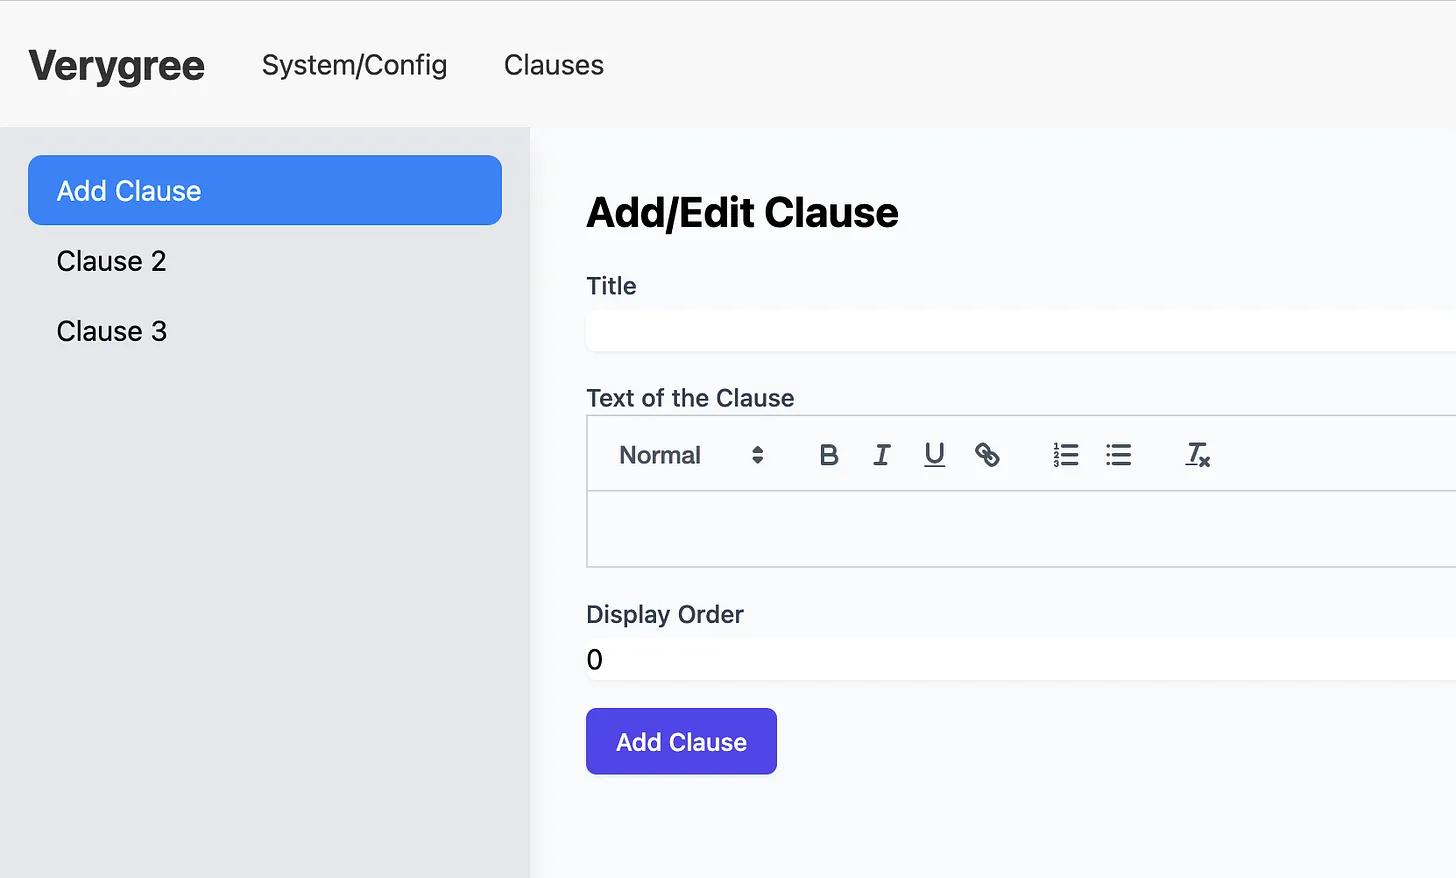Apply bulleted list formatting
This screenshot has width=1456, height=878.
[x=1118, y=455]
